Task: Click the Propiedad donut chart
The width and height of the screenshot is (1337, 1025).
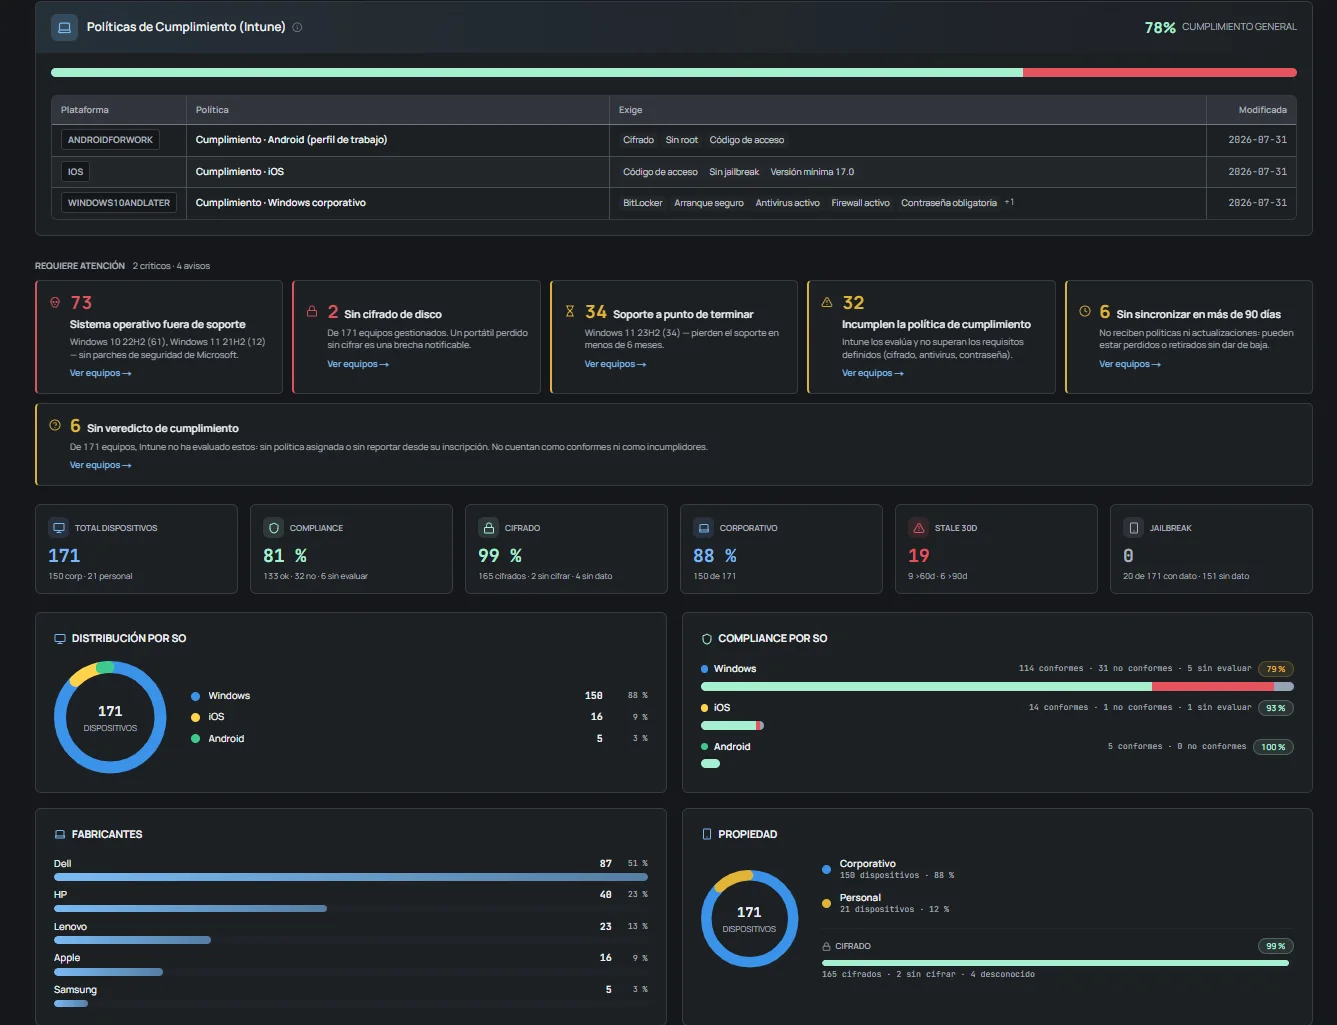Action: click(749, 919)
